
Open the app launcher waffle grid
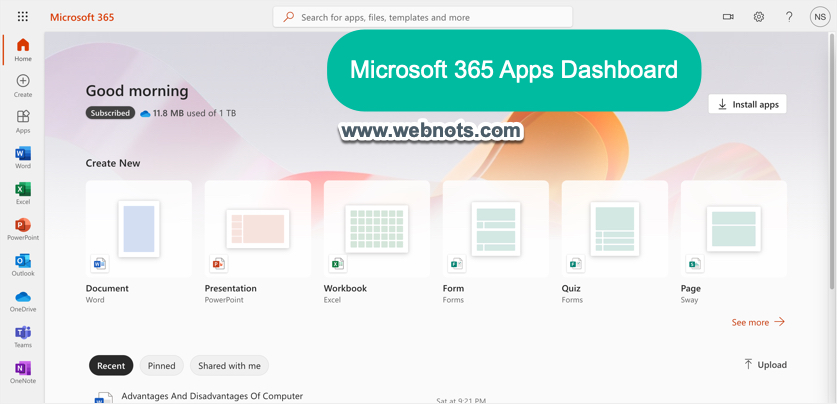tap(22, 17)
